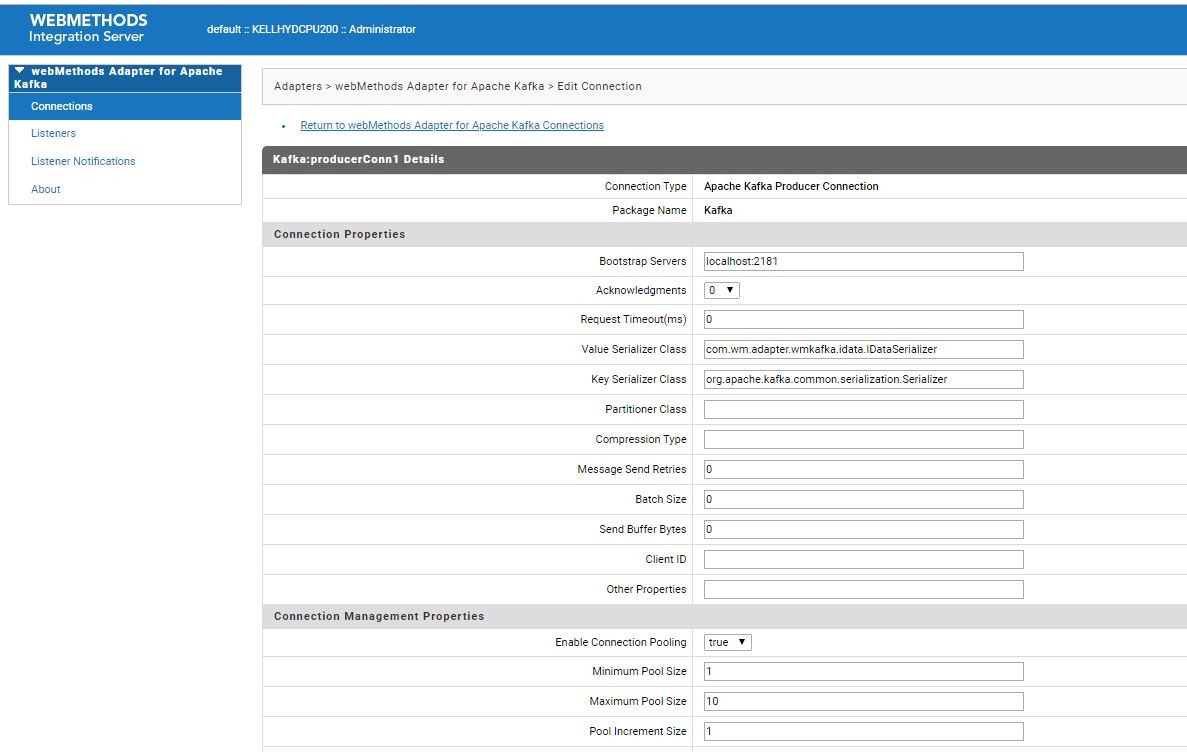
Task: Click the Edit Connection breadcrumb text
Action: (x=600, y=86)
